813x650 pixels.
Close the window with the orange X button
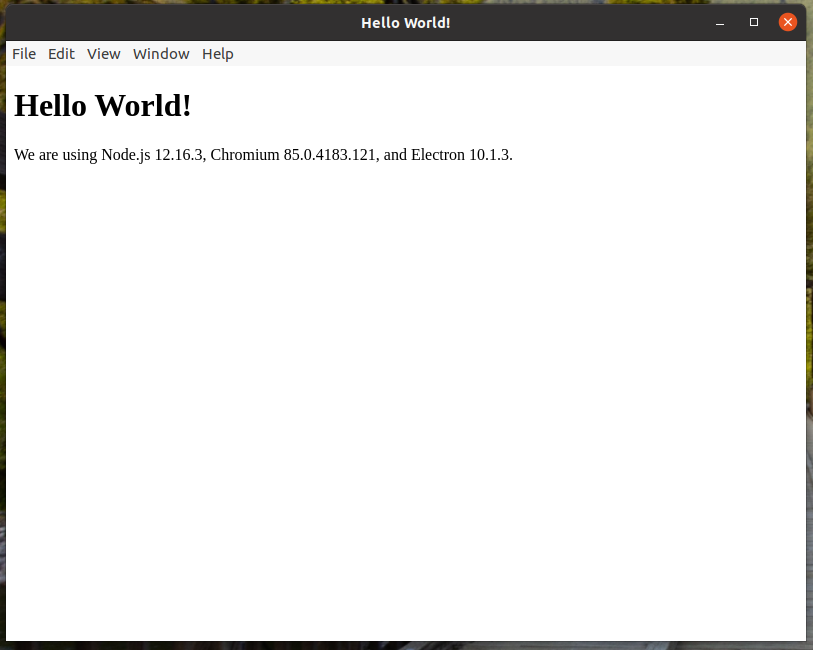(x=788, y=22)
